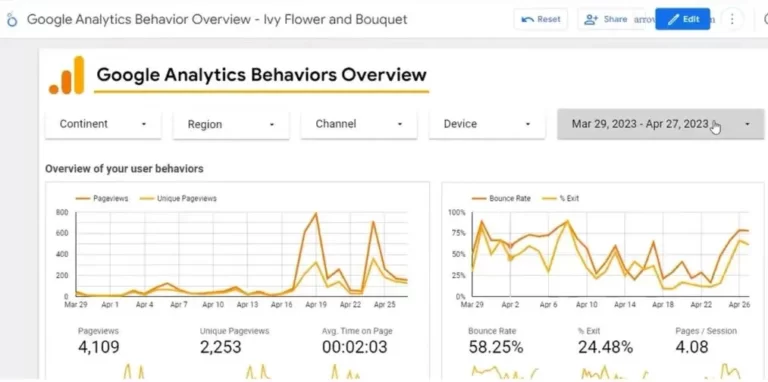Click the Reset button

(x=541, y=19)
